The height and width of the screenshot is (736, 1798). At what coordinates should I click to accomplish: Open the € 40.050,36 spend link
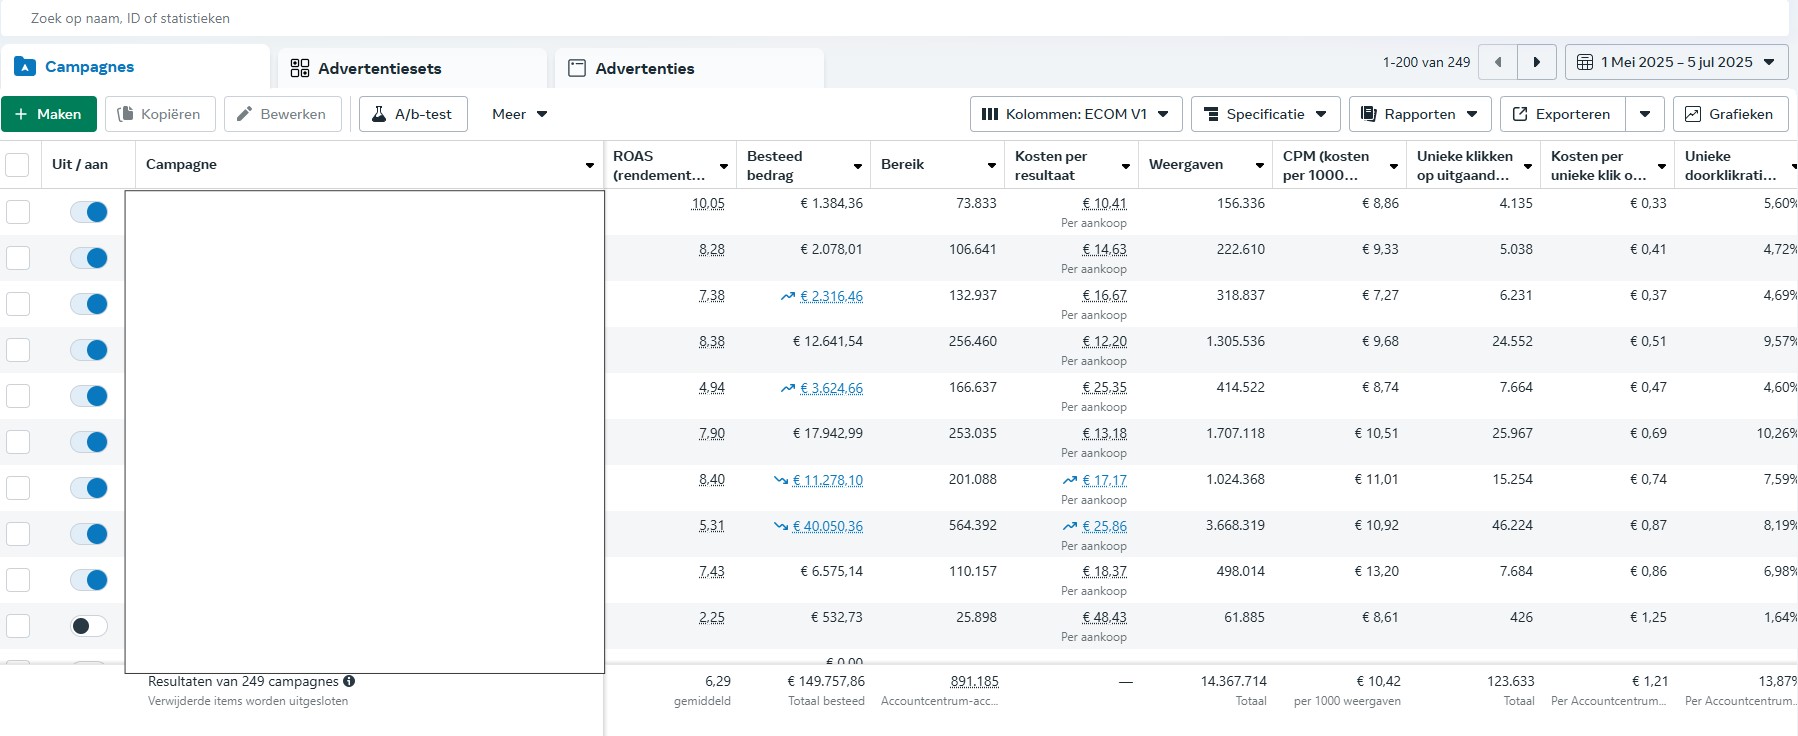(x=827, y=526)
